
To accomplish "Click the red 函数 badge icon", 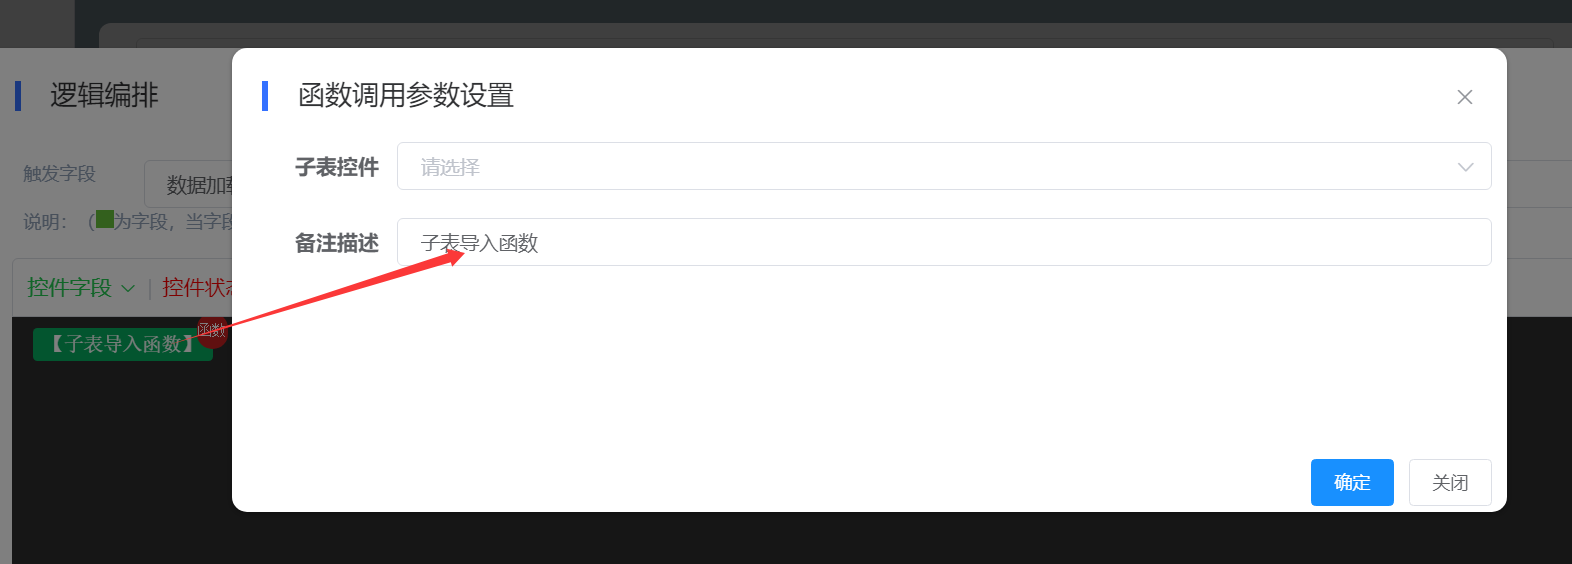I will 211,331.
